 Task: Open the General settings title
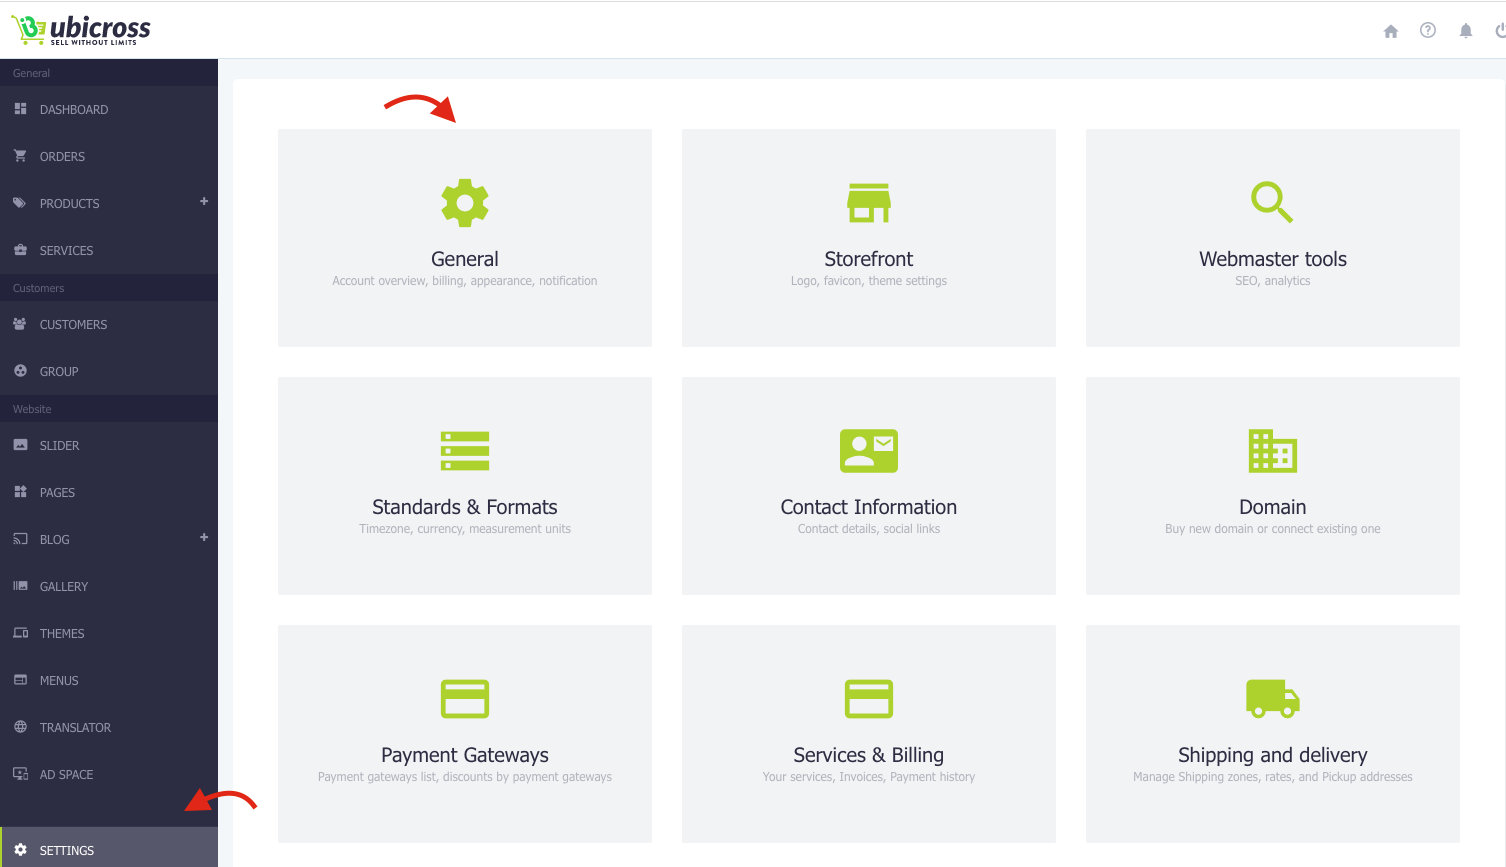tap(465, 259)
